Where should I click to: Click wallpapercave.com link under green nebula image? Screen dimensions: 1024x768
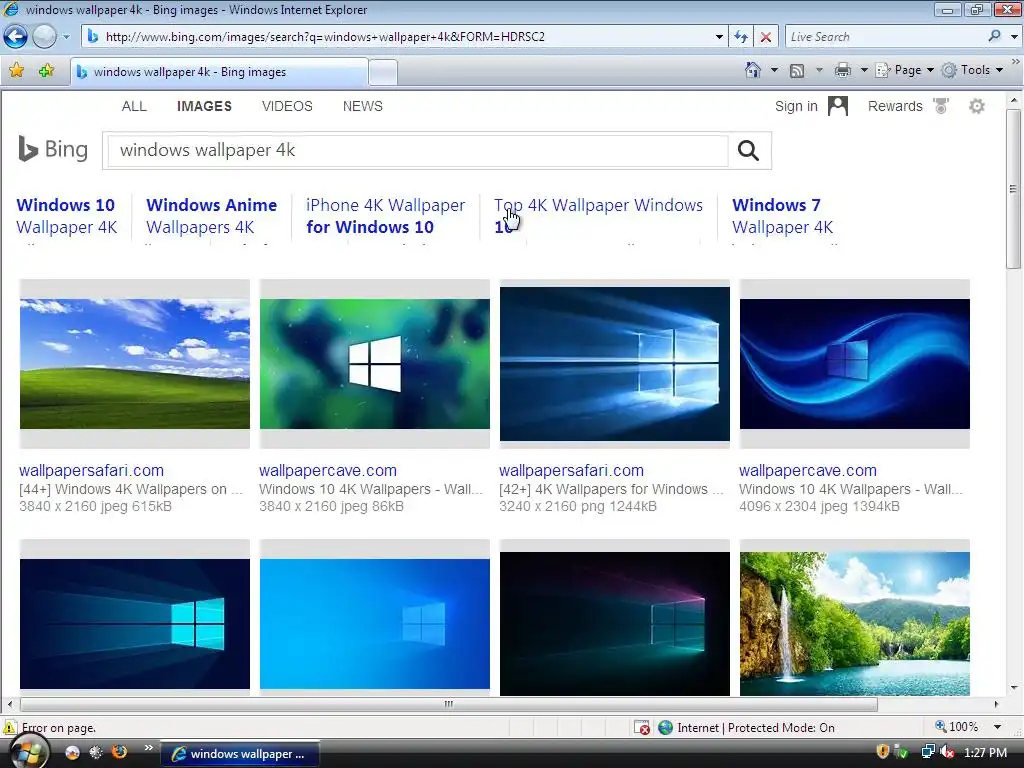tap(328, 470)
